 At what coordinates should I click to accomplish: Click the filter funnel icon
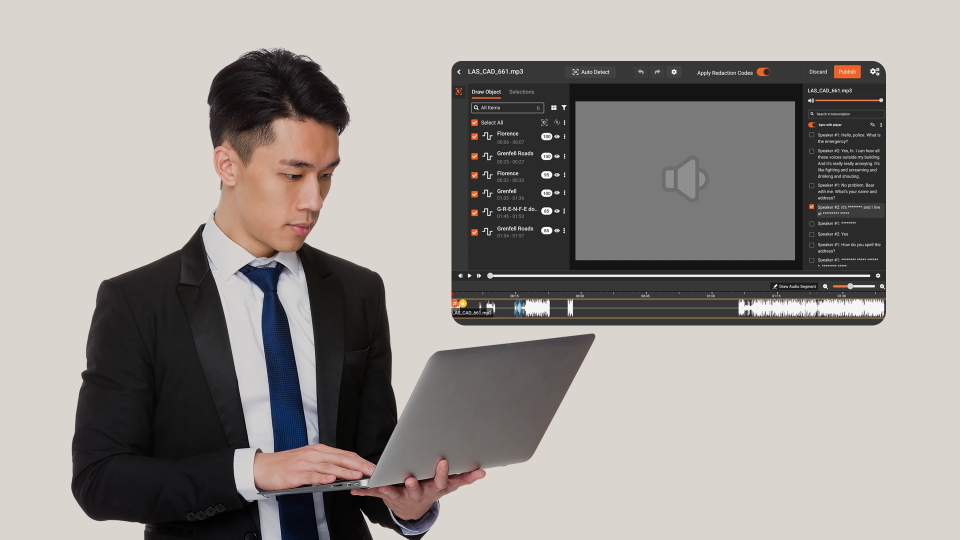[x=564, y=107]
